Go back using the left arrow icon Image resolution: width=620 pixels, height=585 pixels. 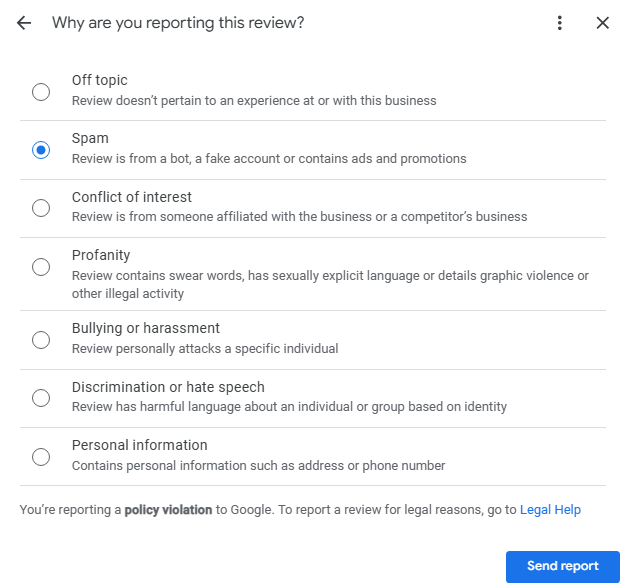[24, 23]
